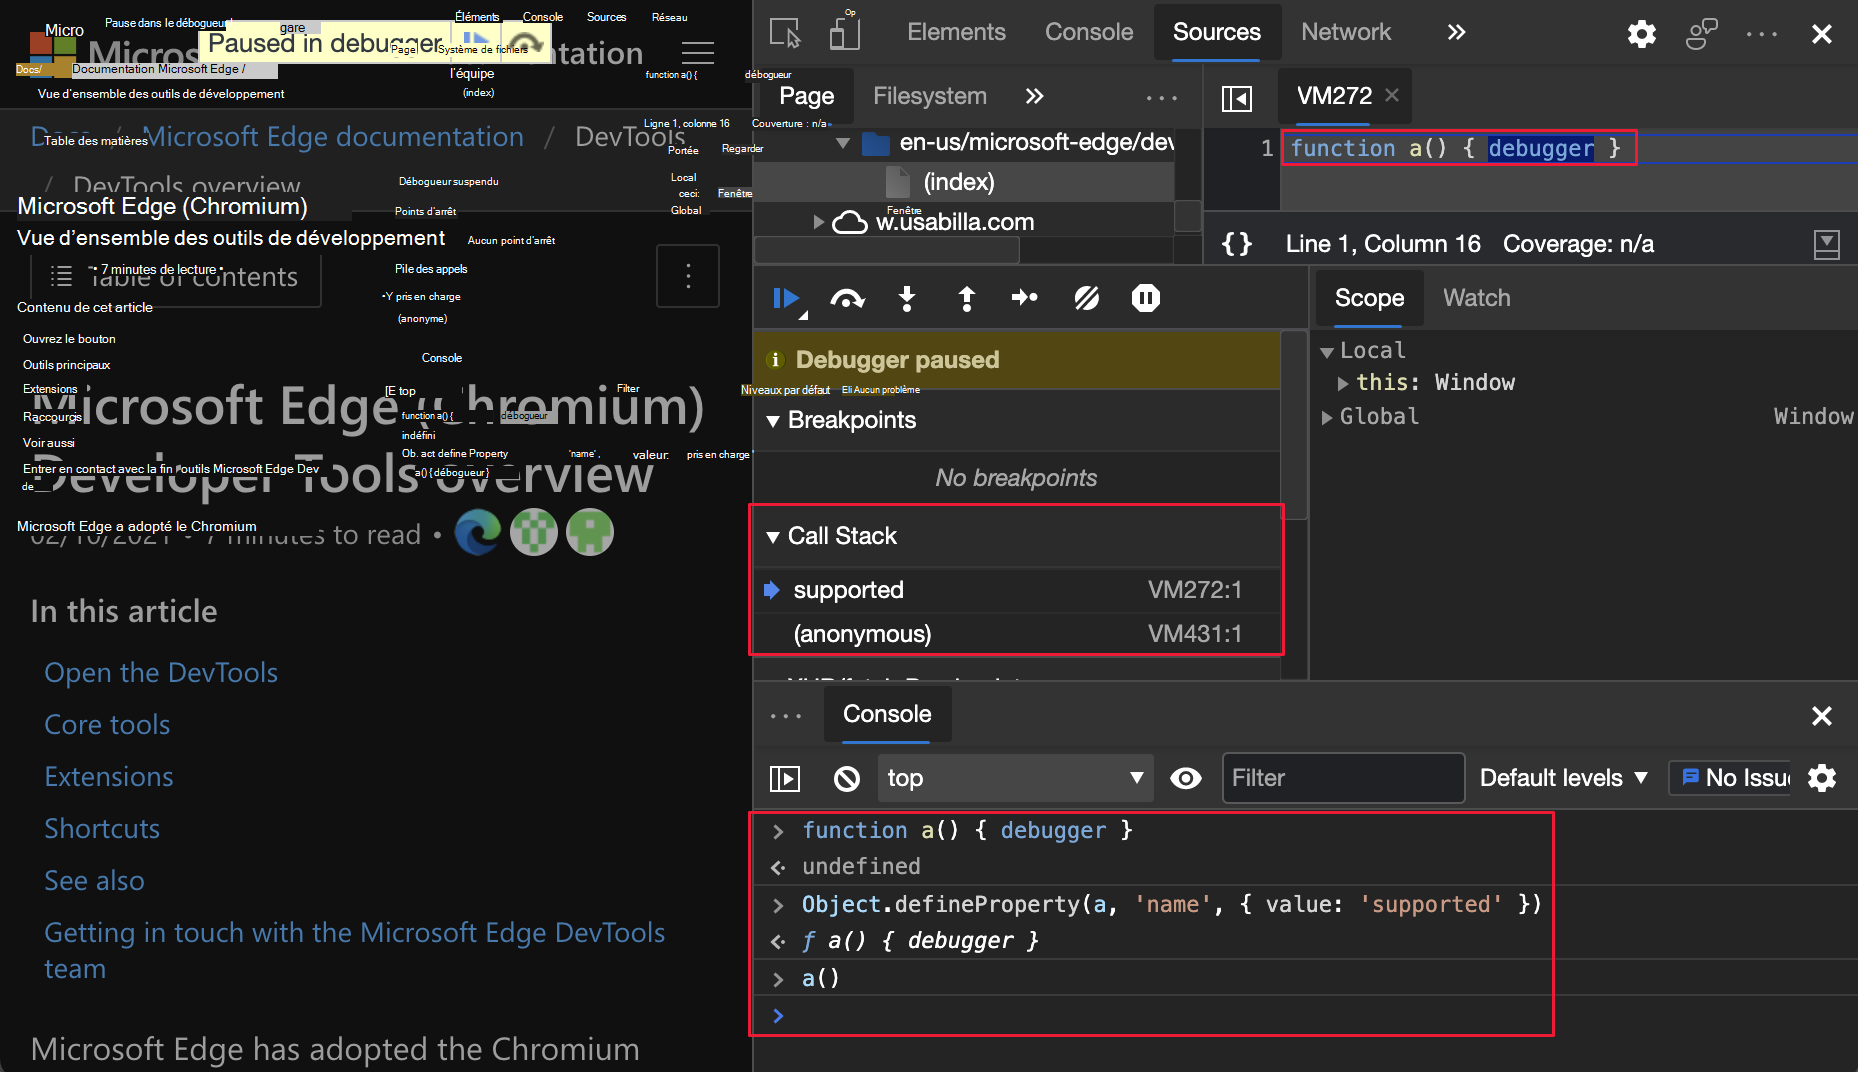The image size is (1858, 1072).
Task: Close the console drawer
Action: pos(1821,716)
